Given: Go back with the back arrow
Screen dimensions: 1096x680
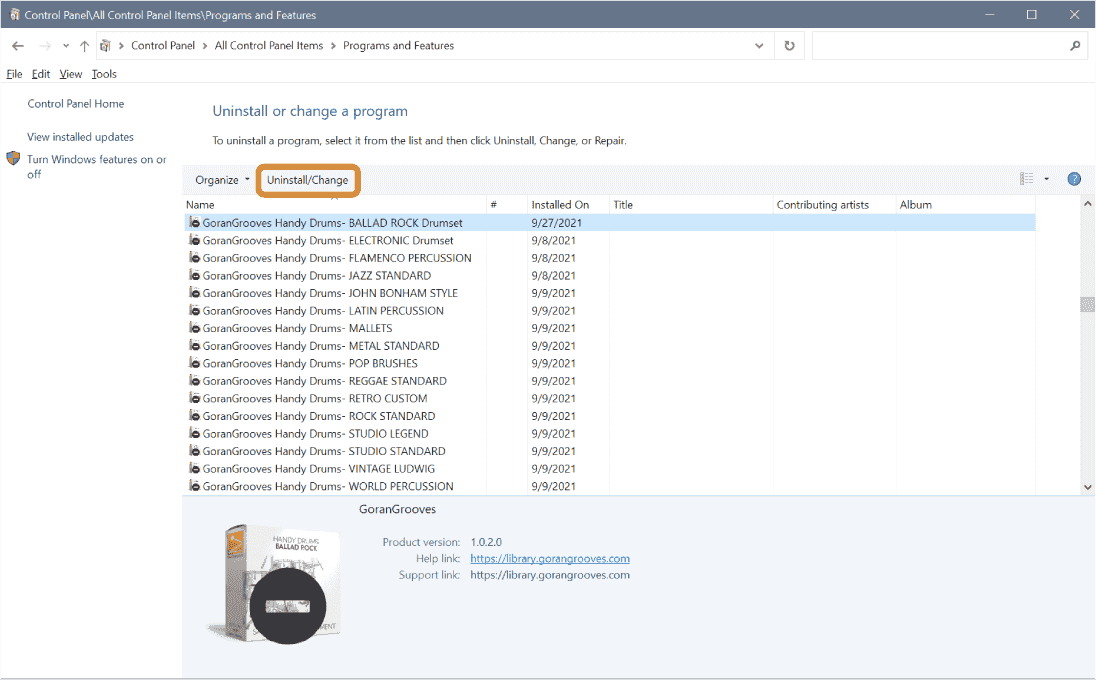Looking at the screenshot, I should tap(18, 46).
